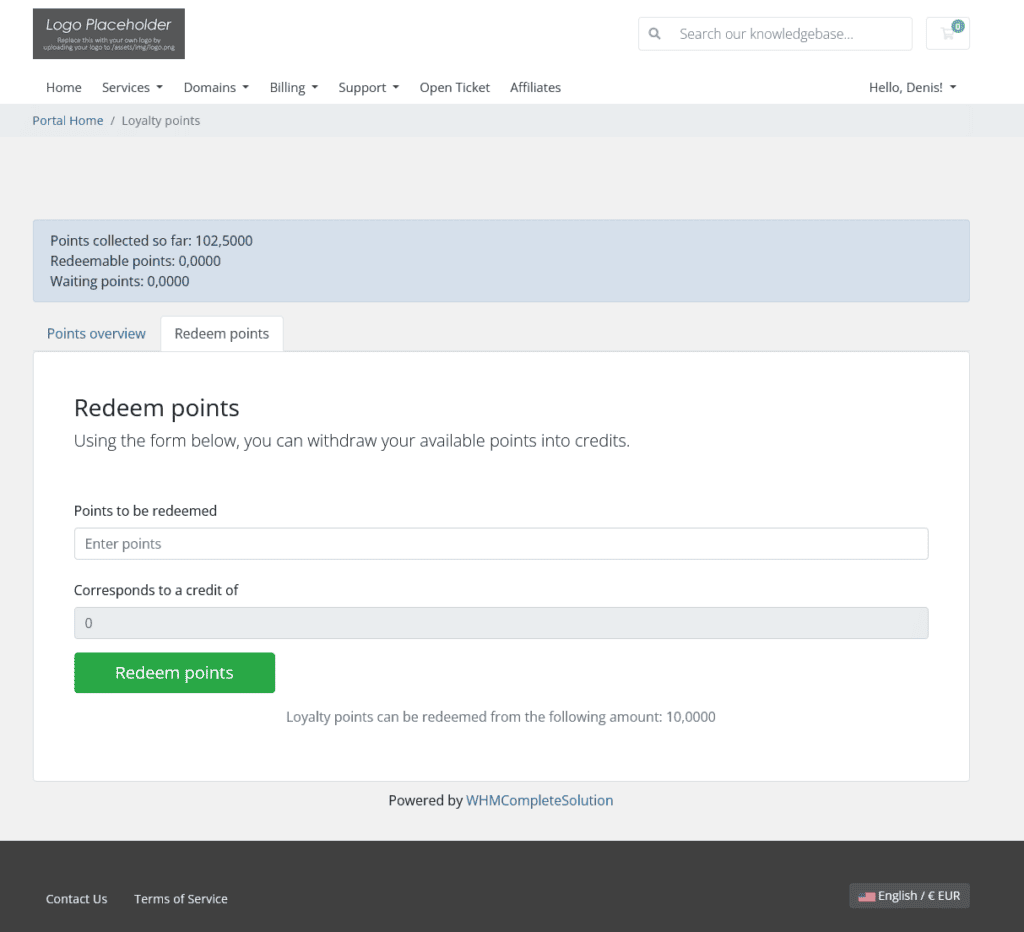The width and height of the screenshot is (1024, 932).
Task: Switch to the Points overview tab
Action: [x=96, y=333]
